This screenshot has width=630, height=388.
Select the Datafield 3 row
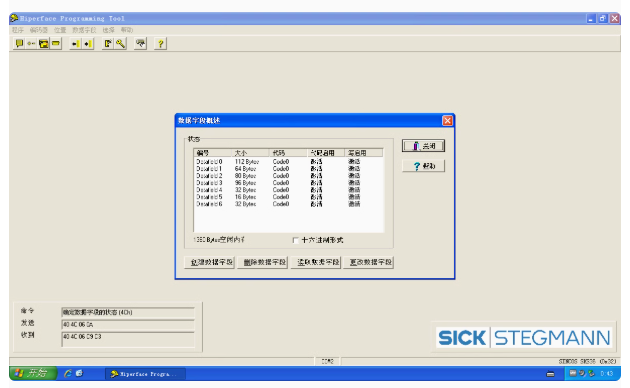288,183
